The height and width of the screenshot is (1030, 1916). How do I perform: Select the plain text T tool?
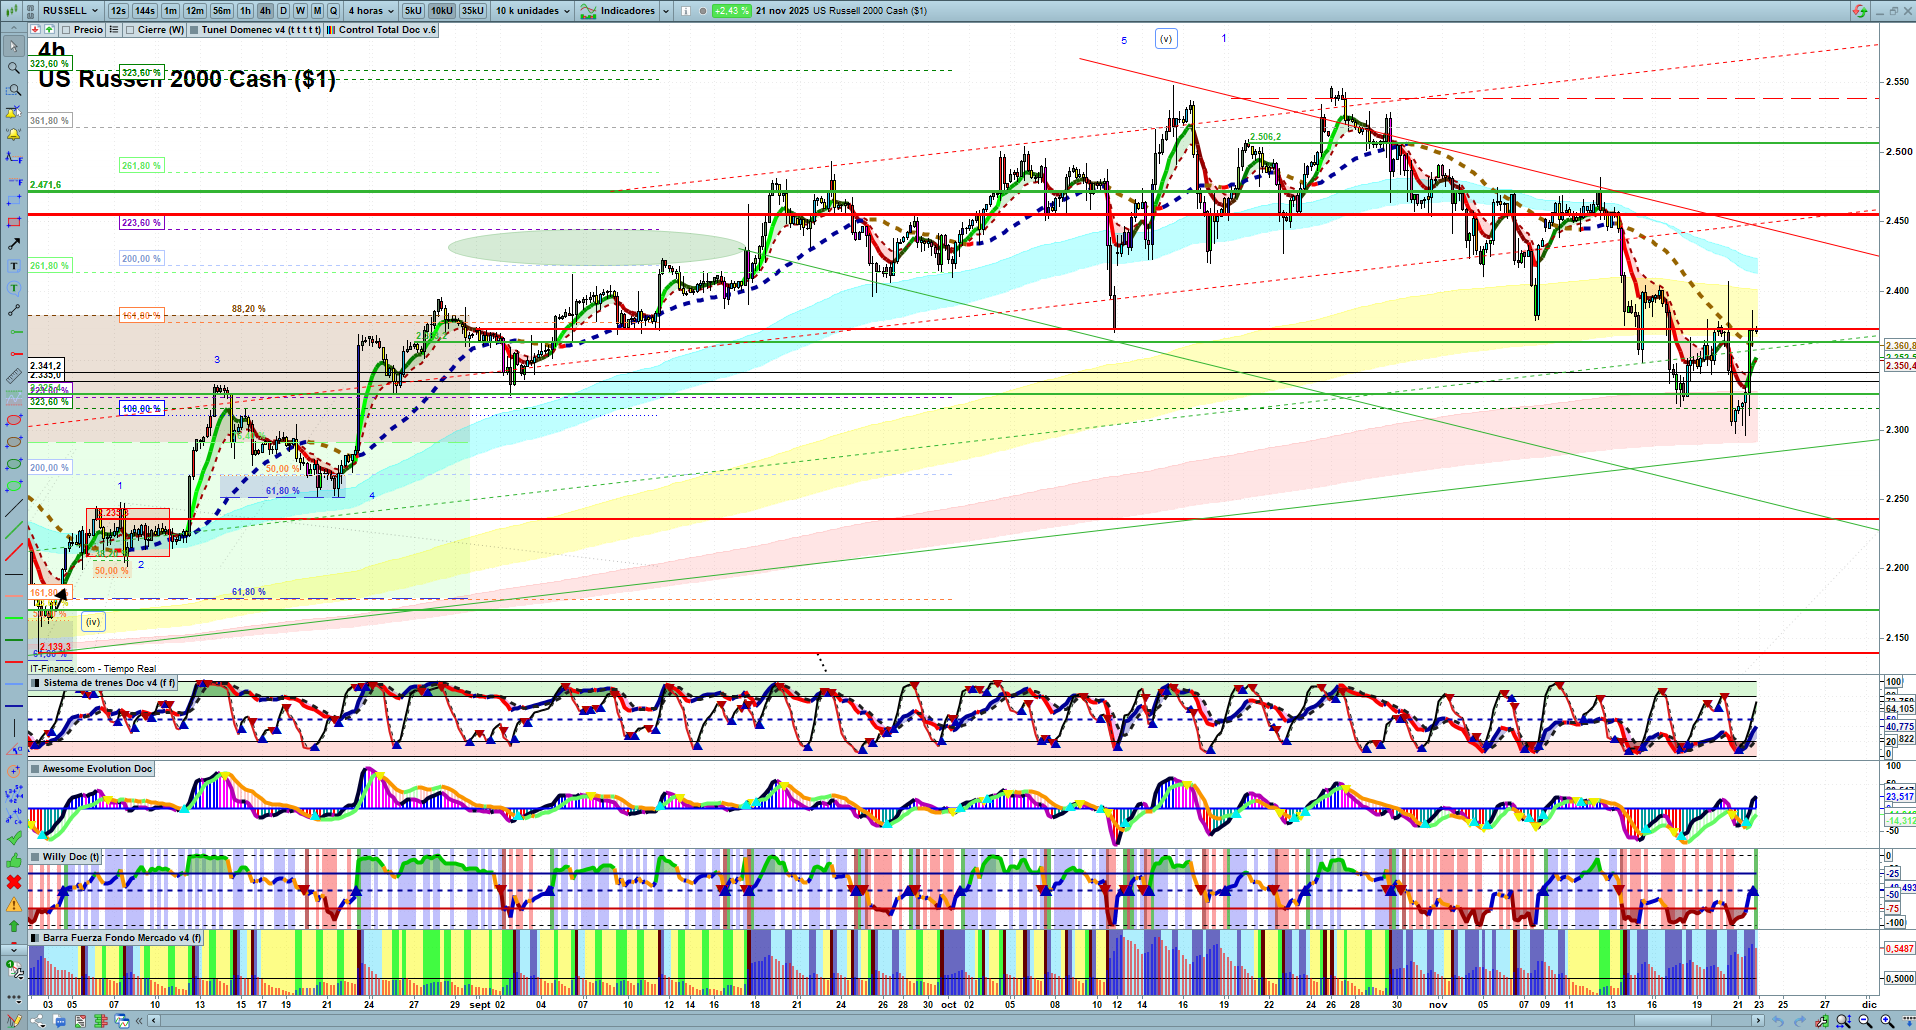tap(14, 266)
